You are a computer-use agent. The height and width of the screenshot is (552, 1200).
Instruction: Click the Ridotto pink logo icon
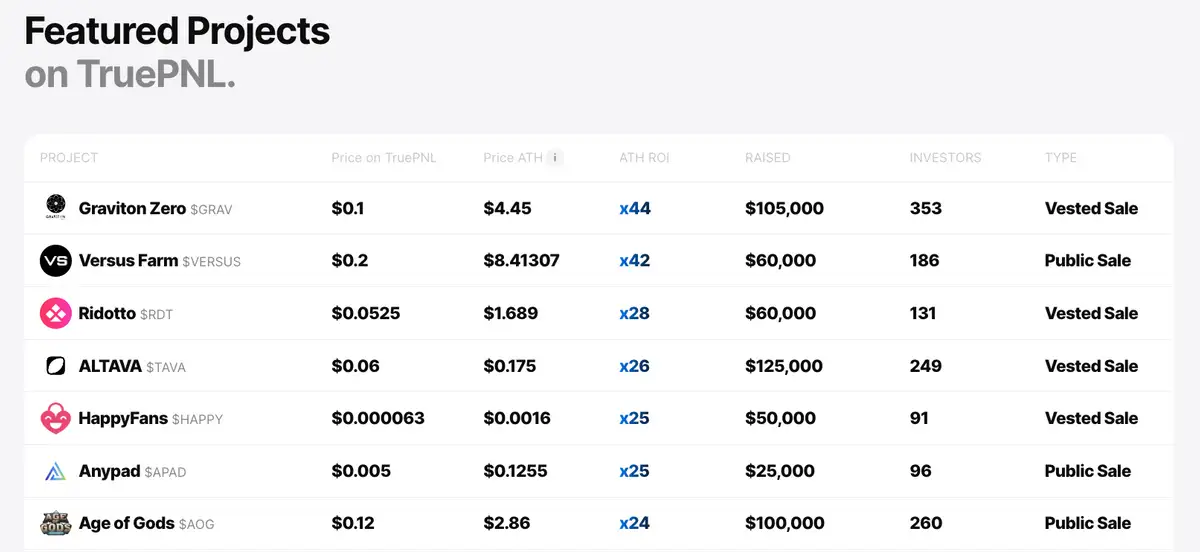pyautogui.click(x=55, y=314)
